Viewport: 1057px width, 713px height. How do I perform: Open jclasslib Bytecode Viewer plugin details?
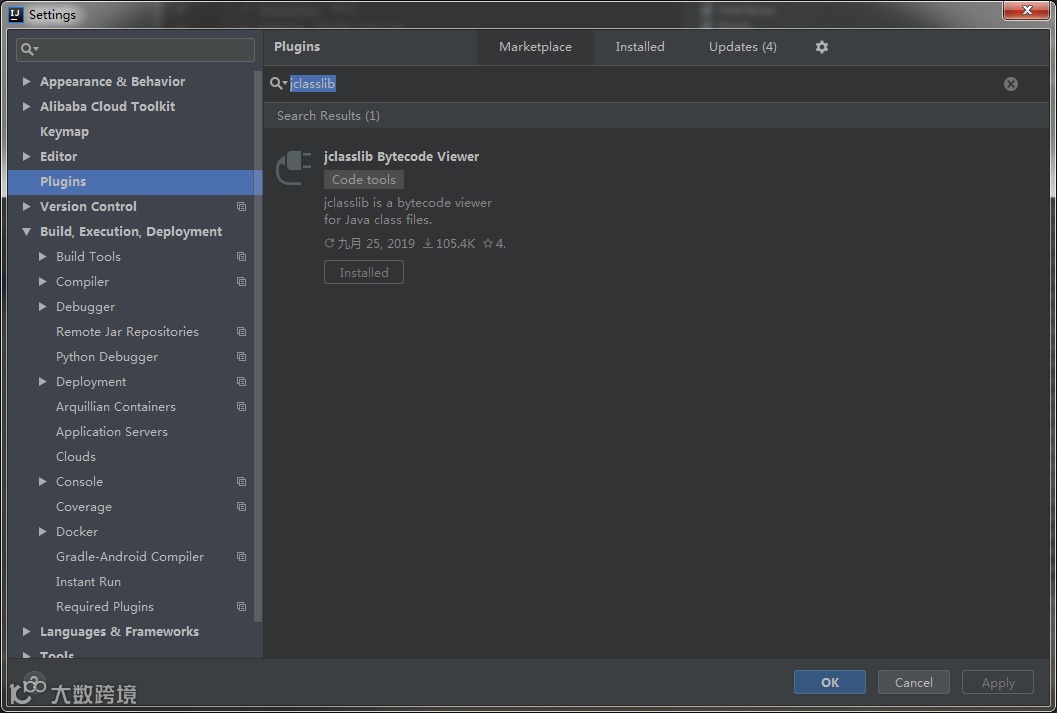(401, 156)
